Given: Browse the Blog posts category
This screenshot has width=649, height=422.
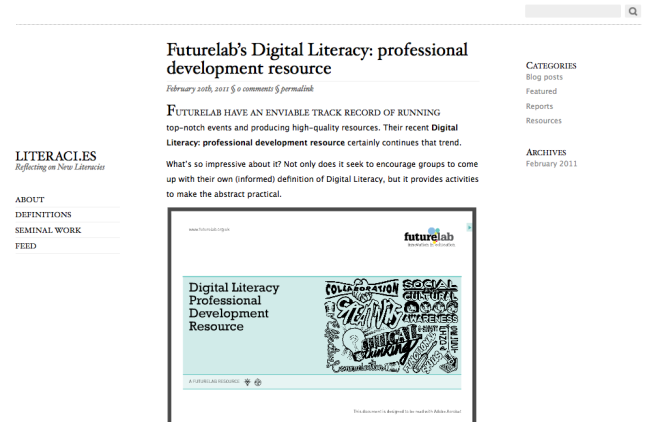Looking at the screenshot, I should [x=545, y=77].
